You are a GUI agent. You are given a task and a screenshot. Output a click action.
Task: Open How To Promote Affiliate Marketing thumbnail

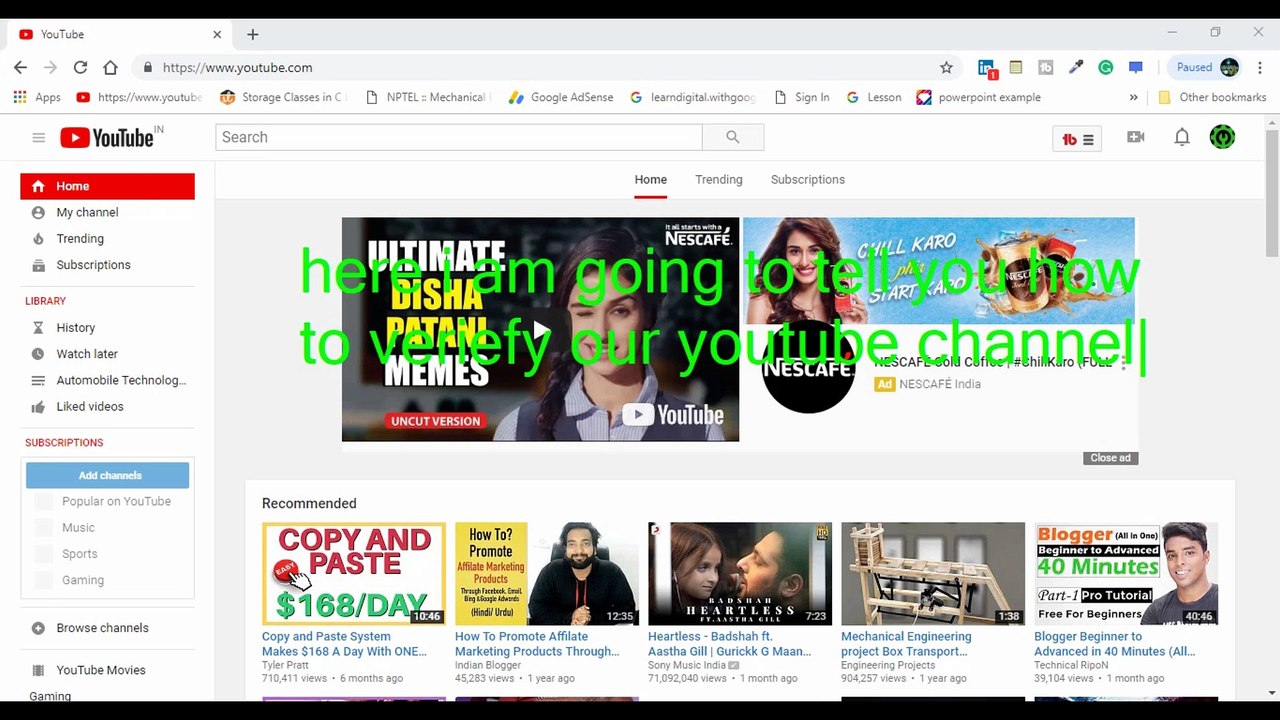(546, 573)
